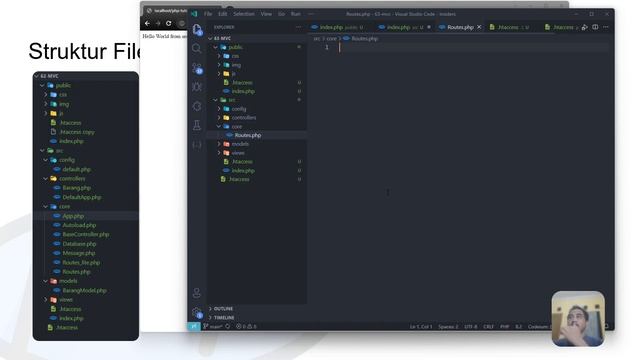Open the Extensions view
This screenshot has height=360, width=640.
197,106
